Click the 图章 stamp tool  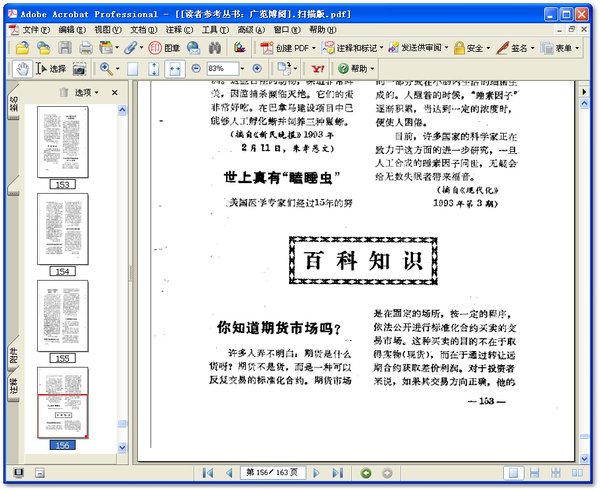pos(165,48)
